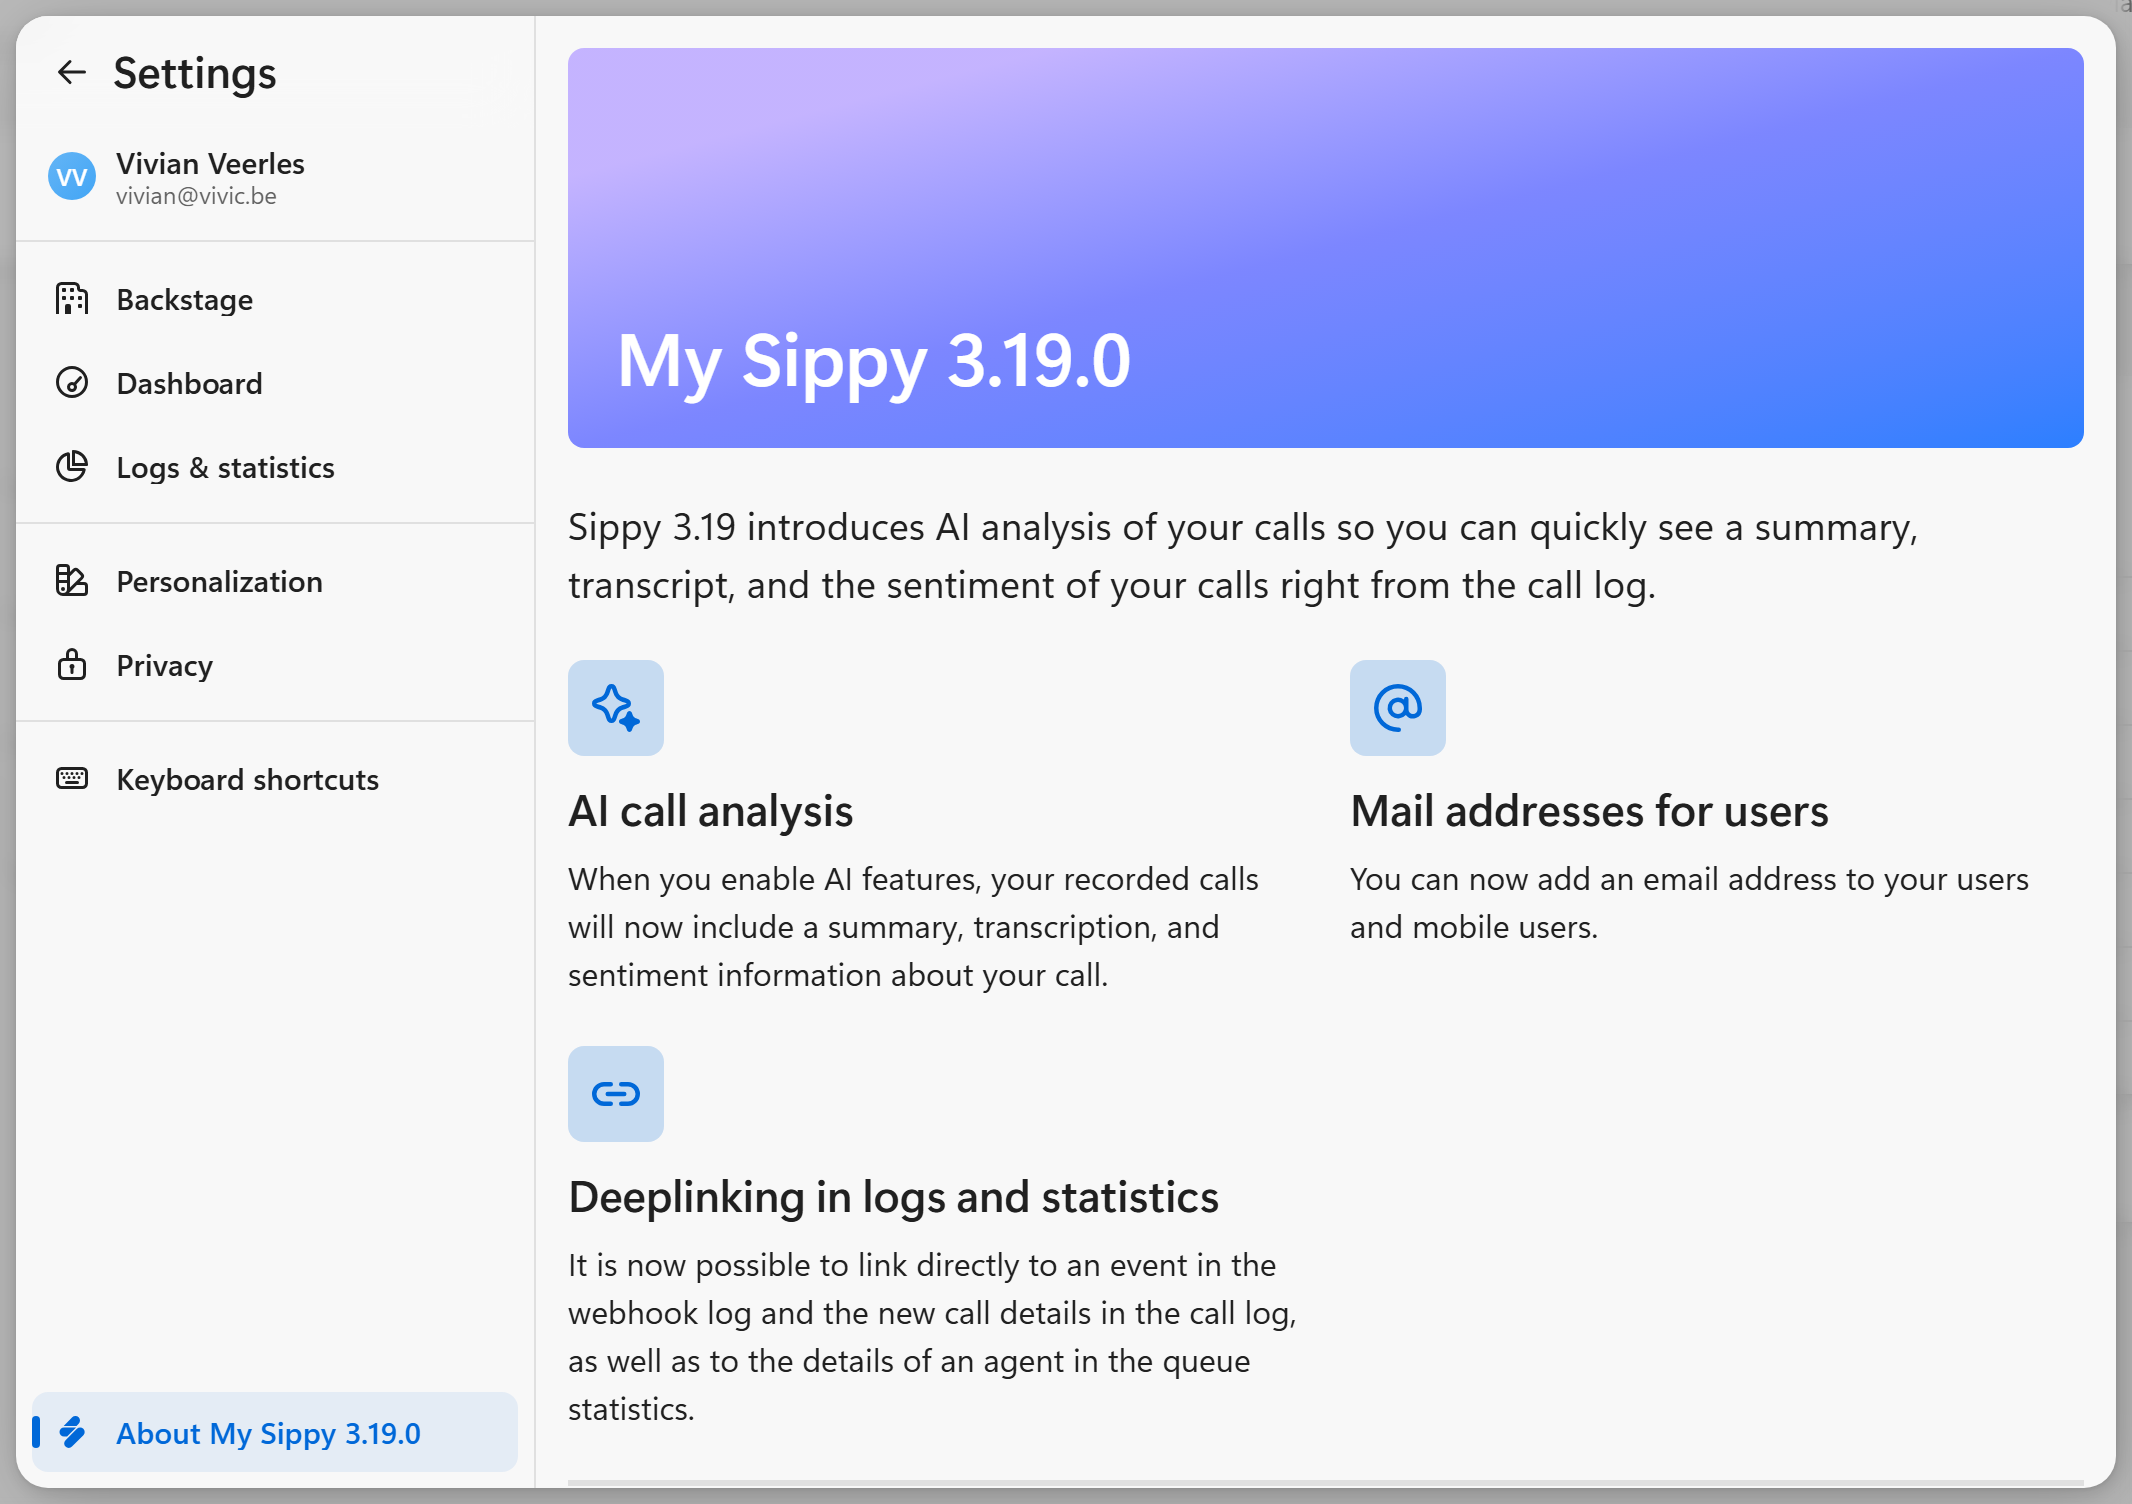Select About My Sippy 3.19.0 item
The height and width of the screenshot is (1504, 2132).
pyautogui.click(x=275, y=1432)
